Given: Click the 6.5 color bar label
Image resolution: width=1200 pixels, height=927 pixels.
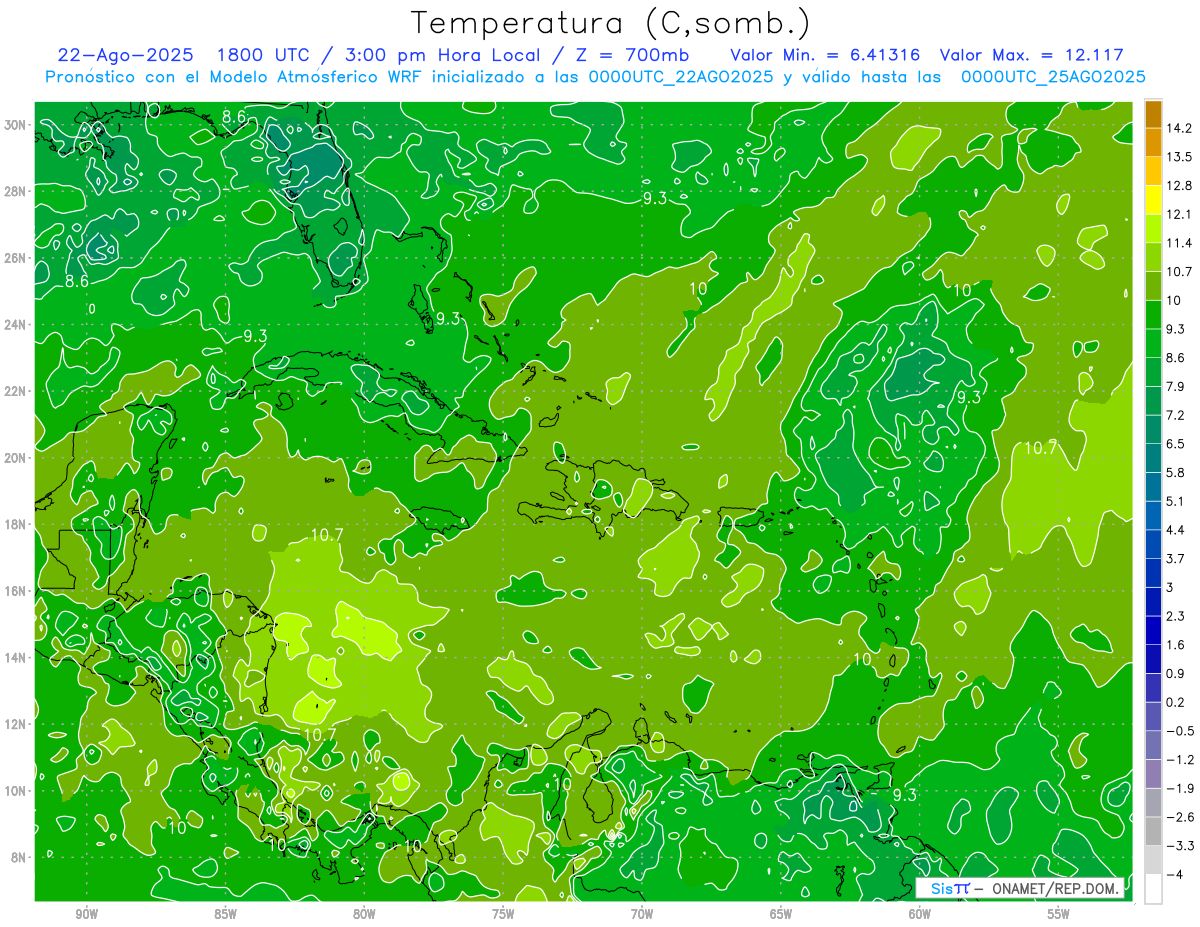Looking at the screenshot, I should 1176,444.
